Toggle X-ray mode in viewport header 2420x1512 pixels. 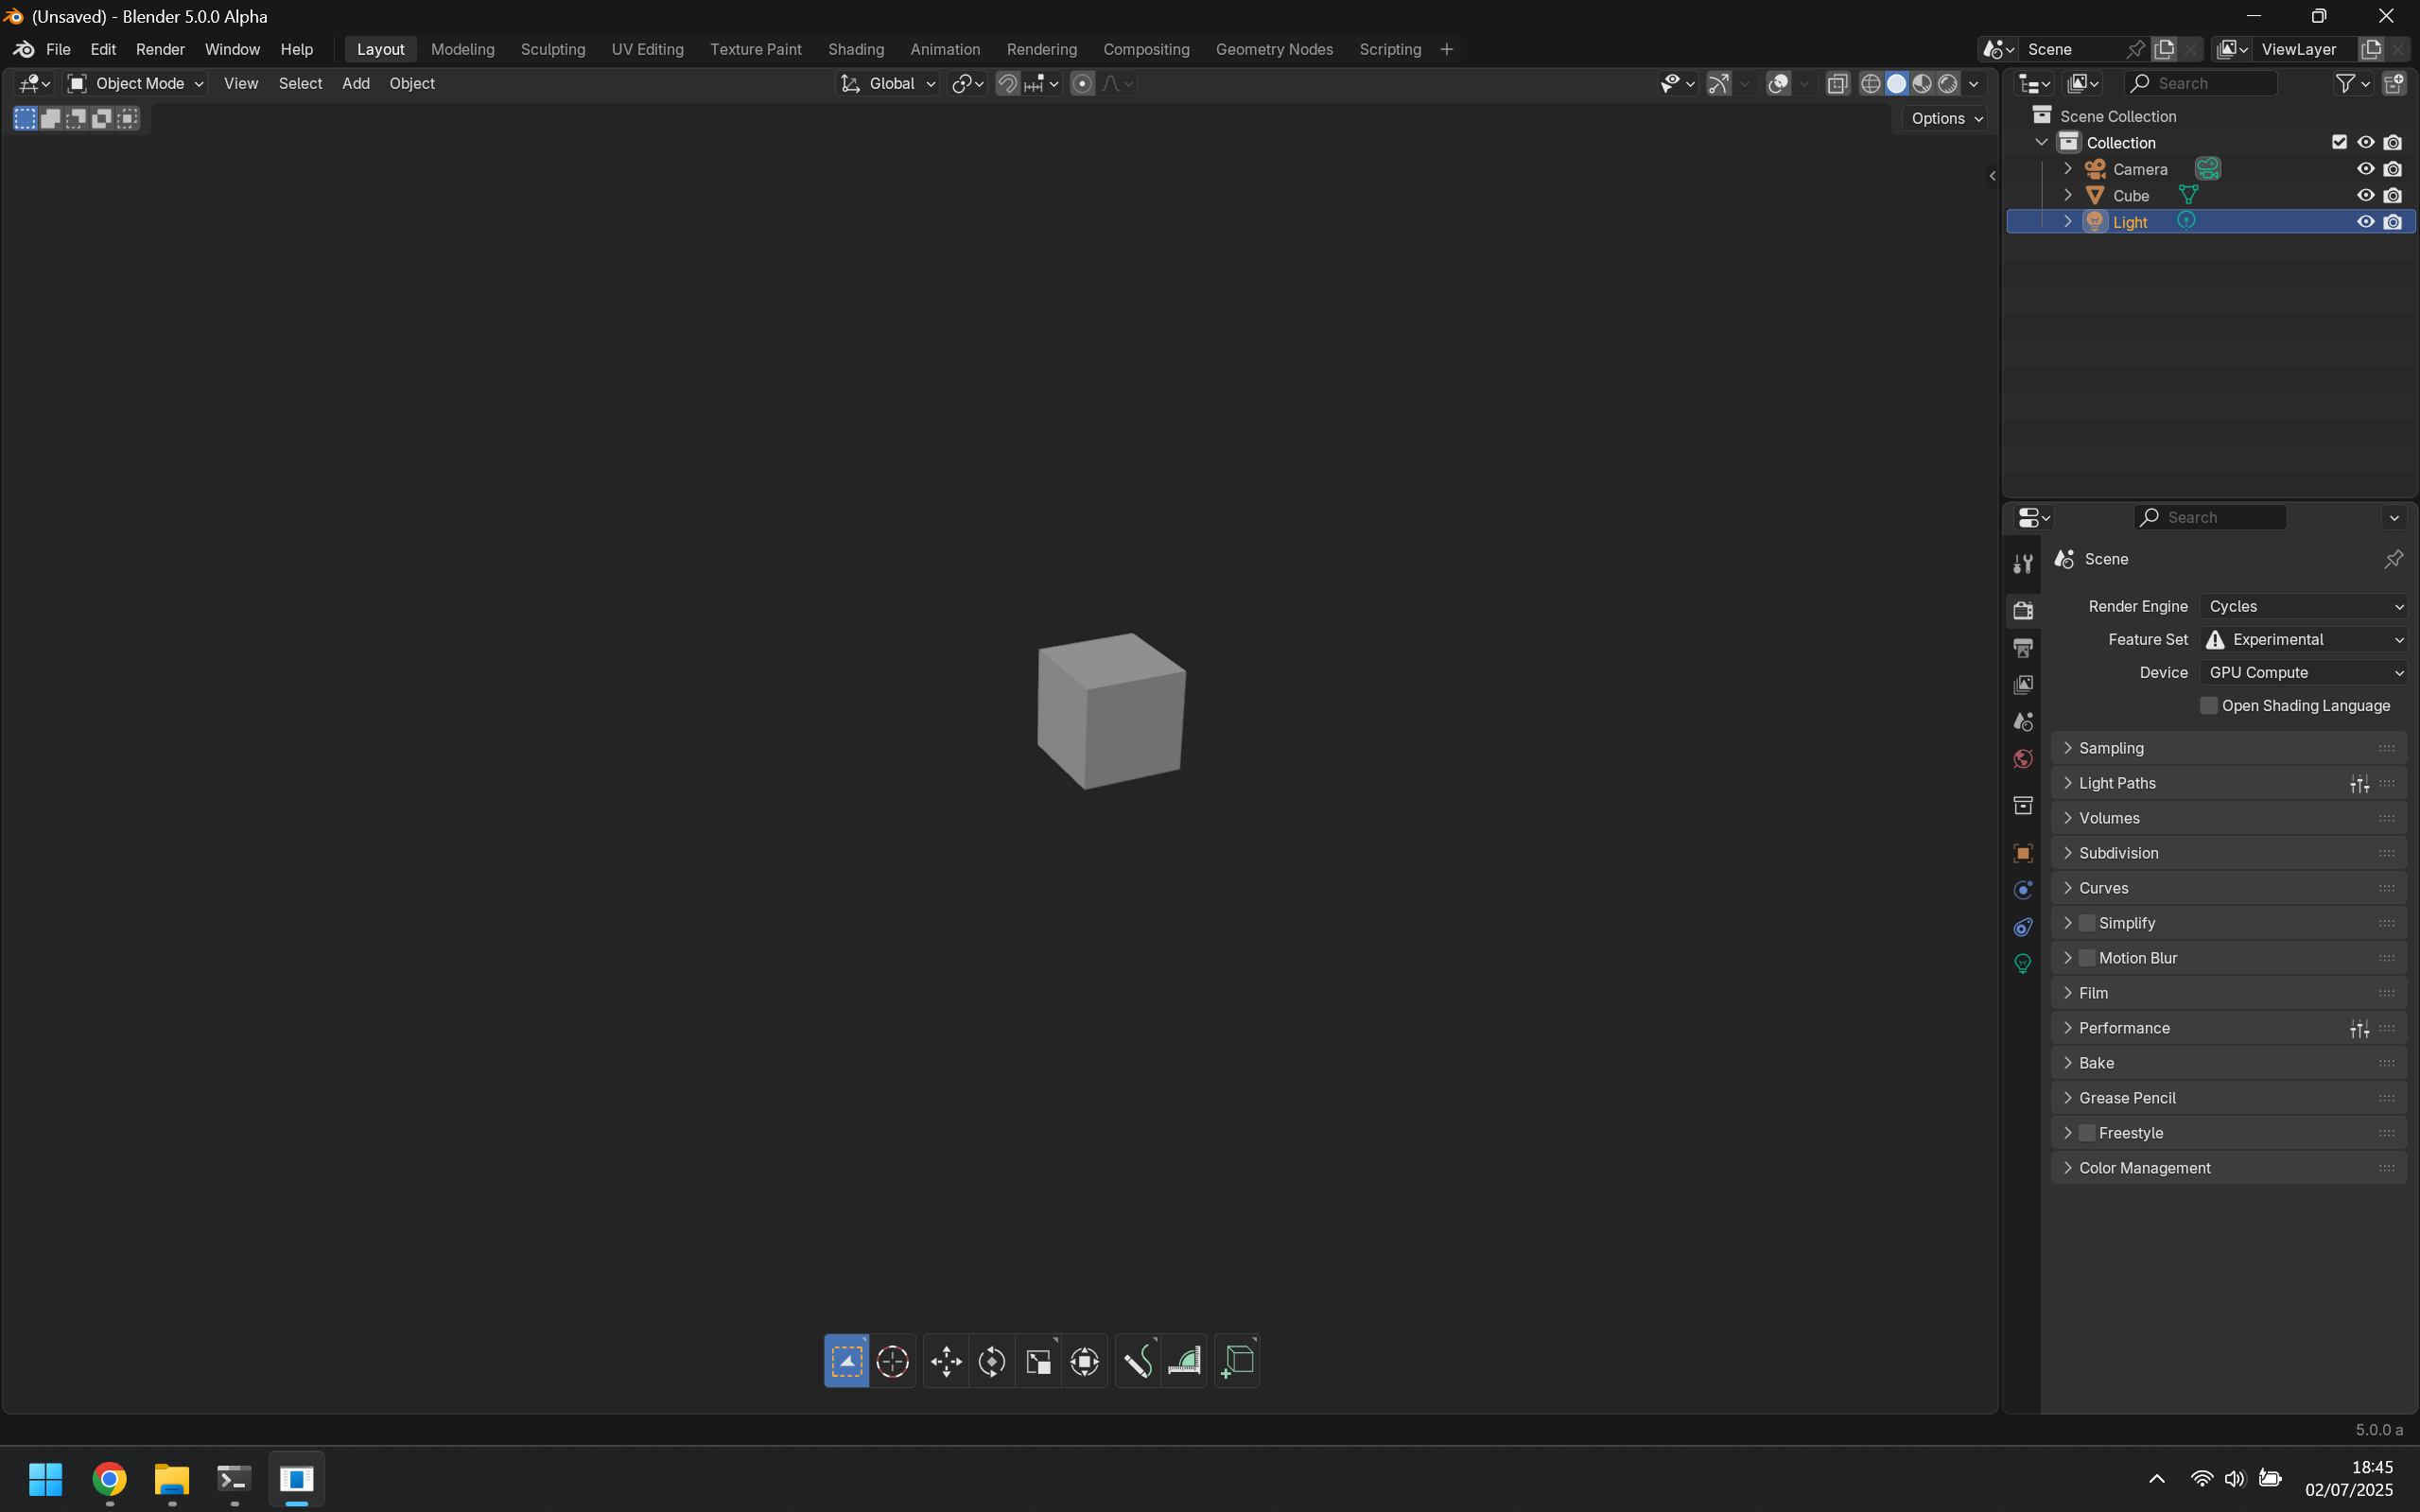1837,84
